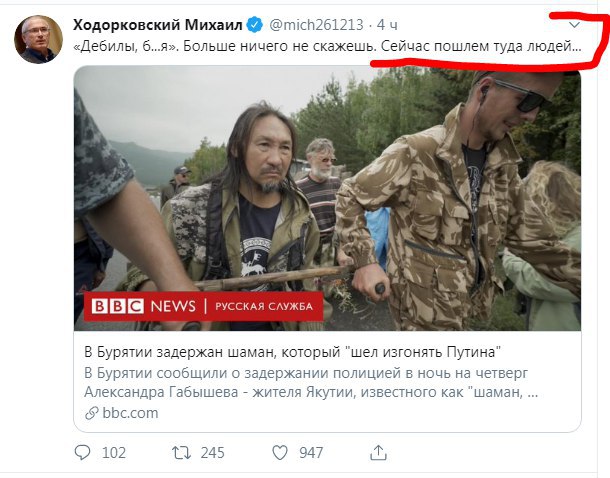The image size is (610, 478).
Task: Click the link chain icon beside bbc.com
Action: point(91,413)
